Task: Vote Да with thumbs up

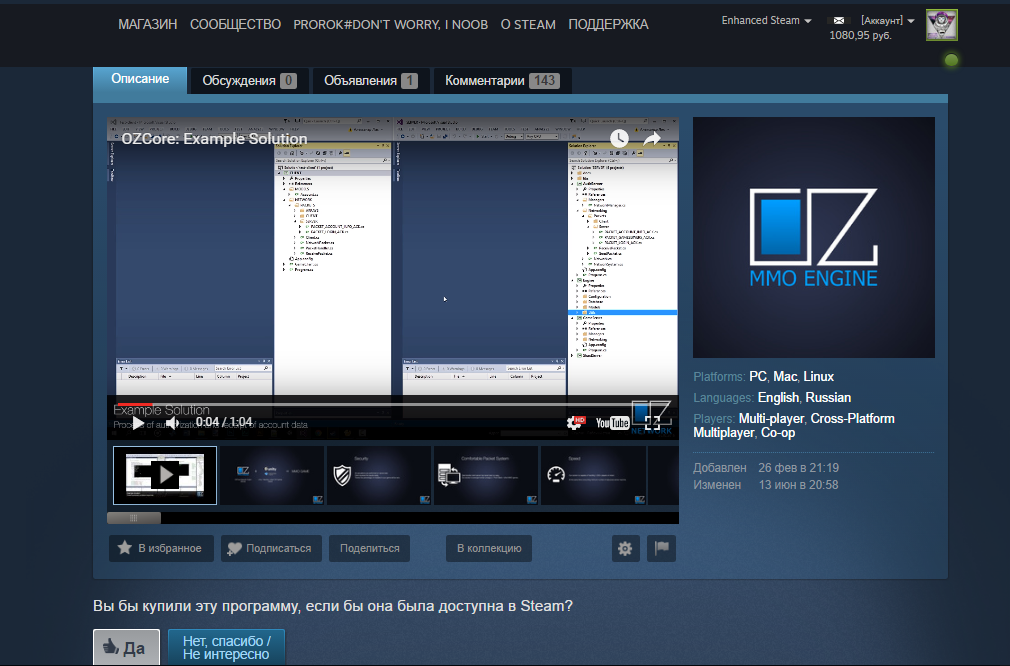Action: [126, 647]
